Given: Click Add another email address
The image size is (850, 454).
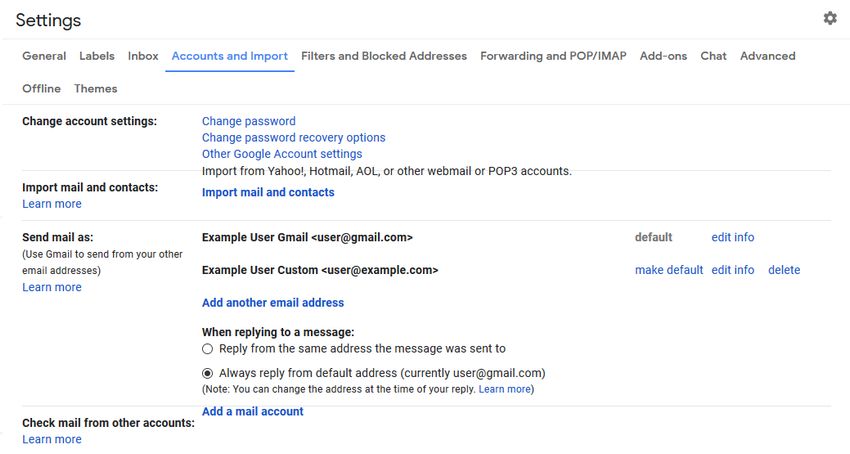Looking at the screenshot, I should click(x=273, y=303).
